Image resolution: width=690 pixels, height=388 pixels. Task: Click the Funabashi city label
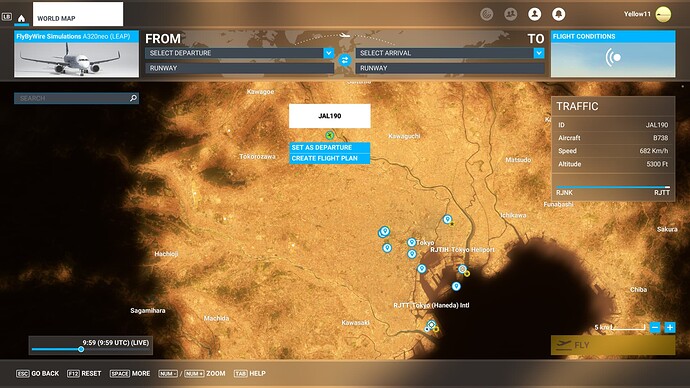558,204
